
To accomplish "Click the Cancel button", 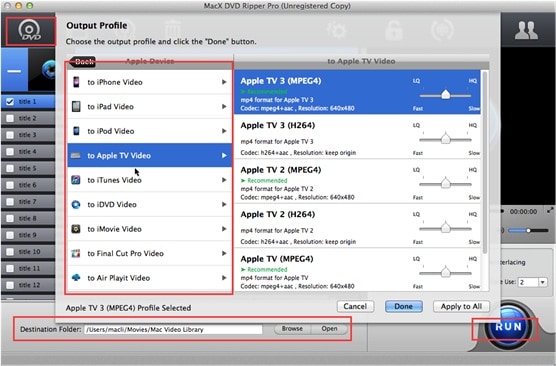I will click(355, 306).
